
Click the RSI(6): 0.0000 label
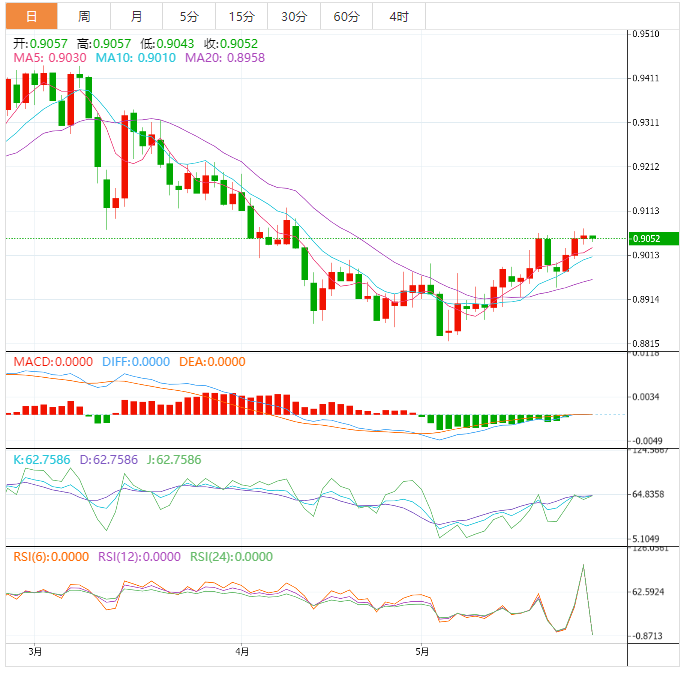[x=50, y=557]
